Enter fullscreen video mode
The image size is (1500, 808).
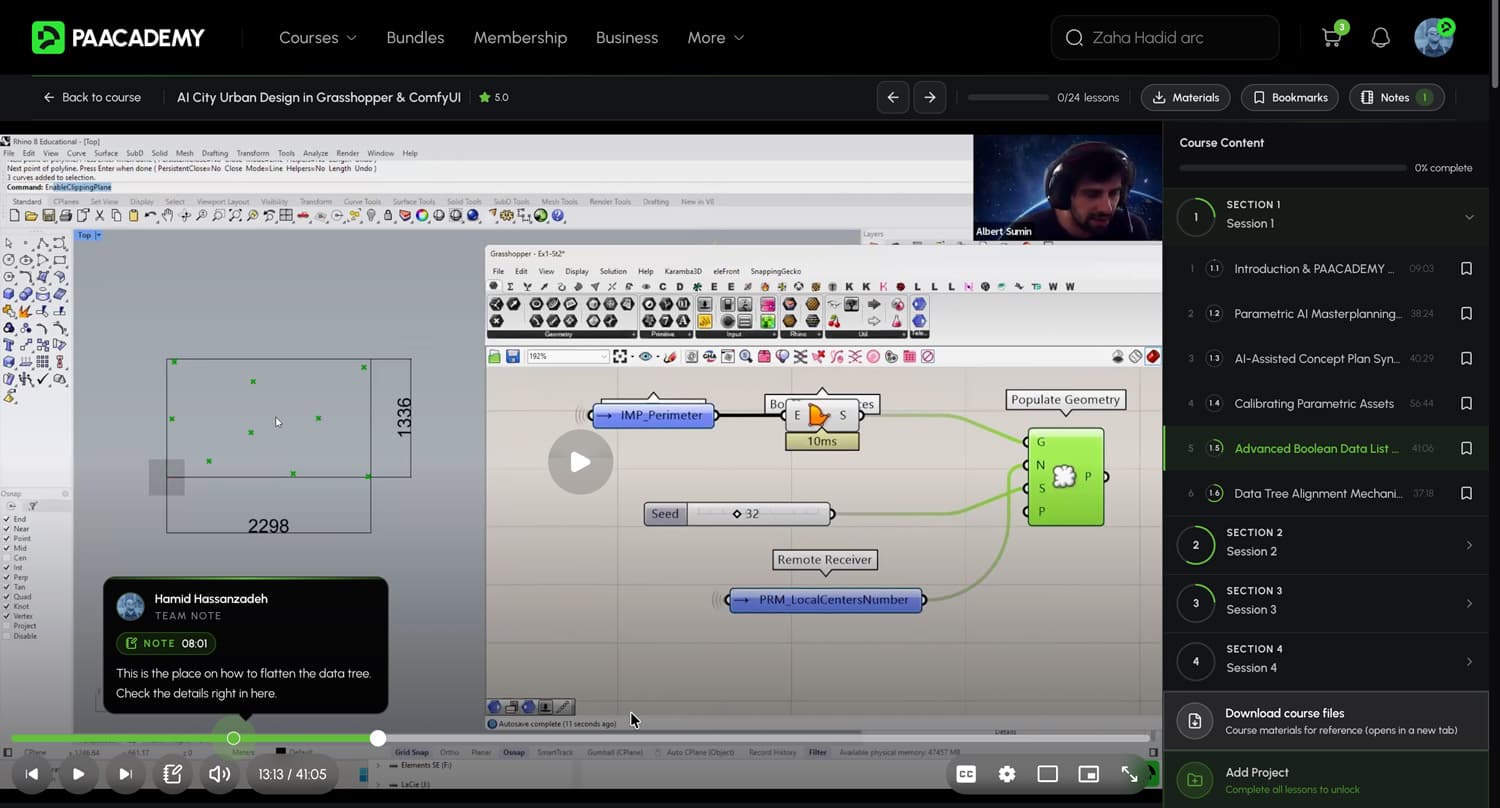[1130, 774]
